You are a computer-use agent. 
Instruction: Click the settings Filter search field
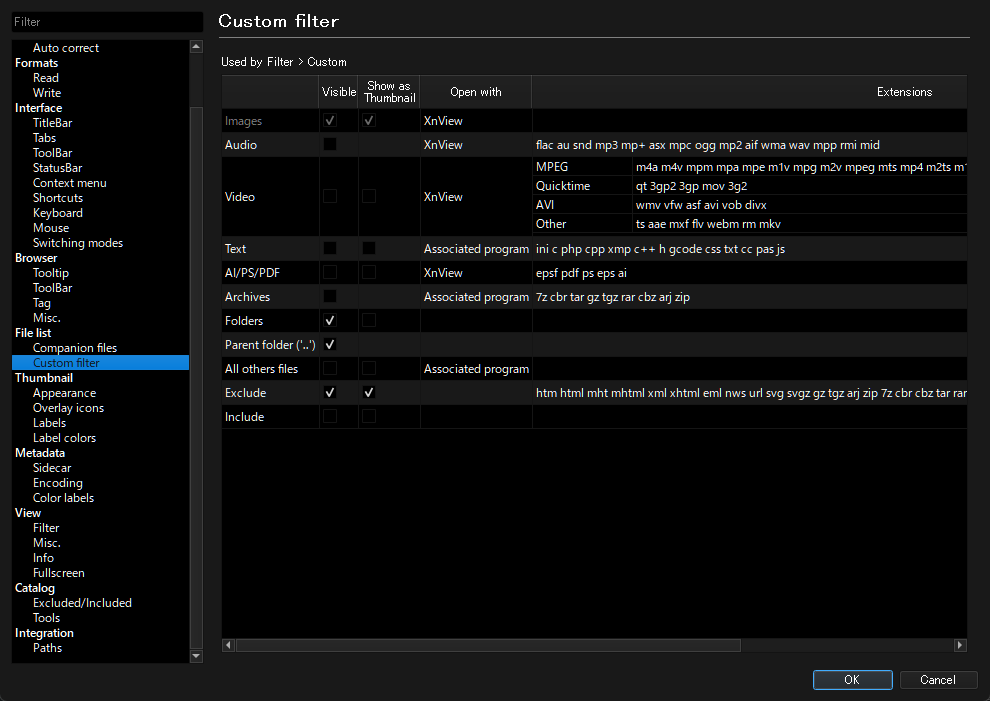107,21
